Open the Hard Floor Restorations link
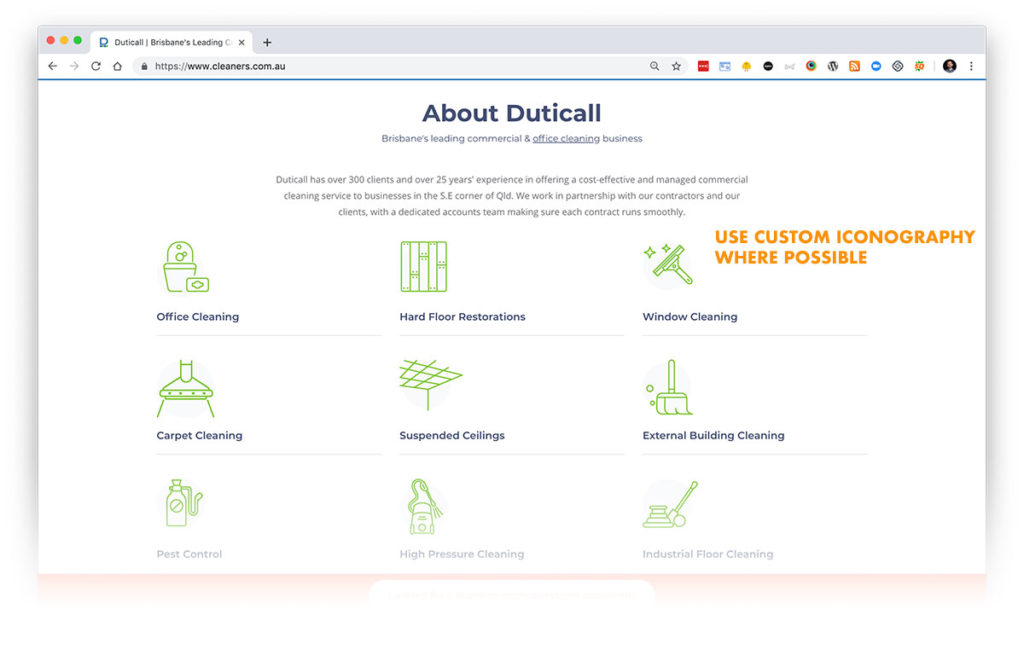1024x667 pixels. click(x=462, y=317)
